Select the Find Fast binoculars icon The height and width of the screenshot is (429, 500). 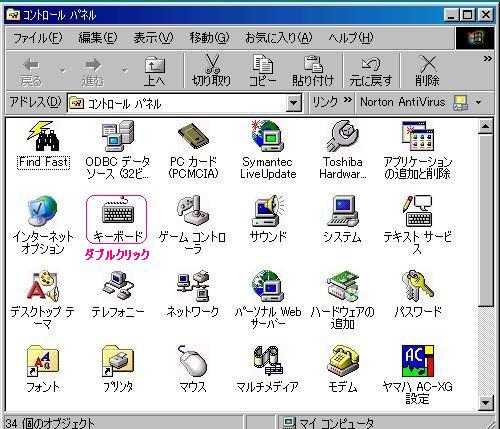coord(44,135)
